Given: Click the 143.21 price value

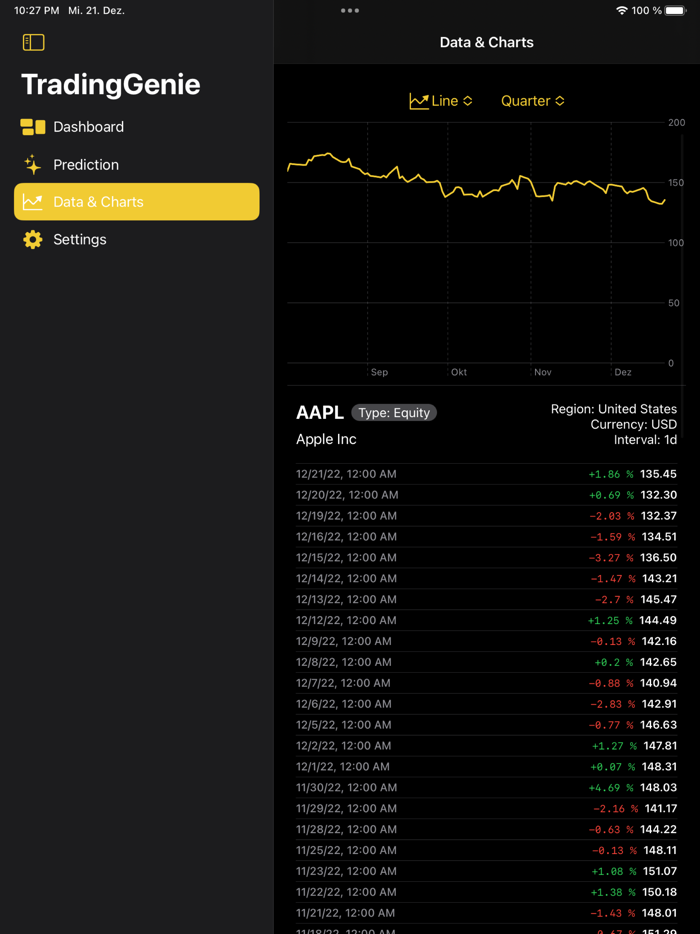Looking at the screenshot, I should 659,578.
